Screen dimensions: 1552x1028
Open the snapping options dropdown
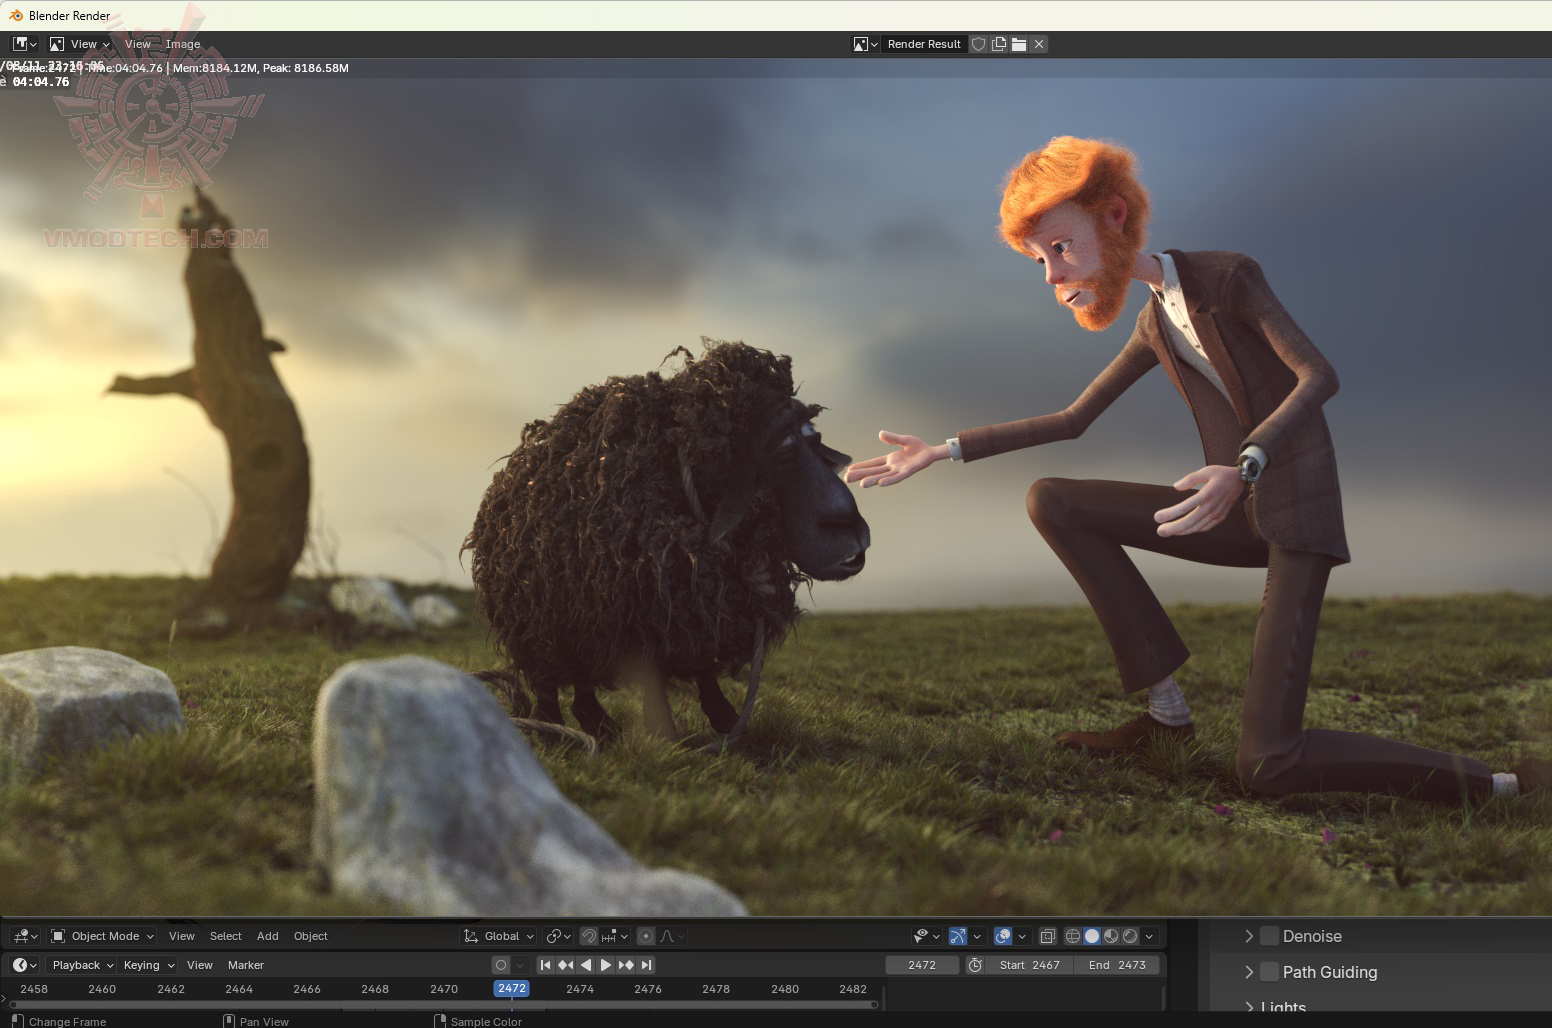click(614, 936)
